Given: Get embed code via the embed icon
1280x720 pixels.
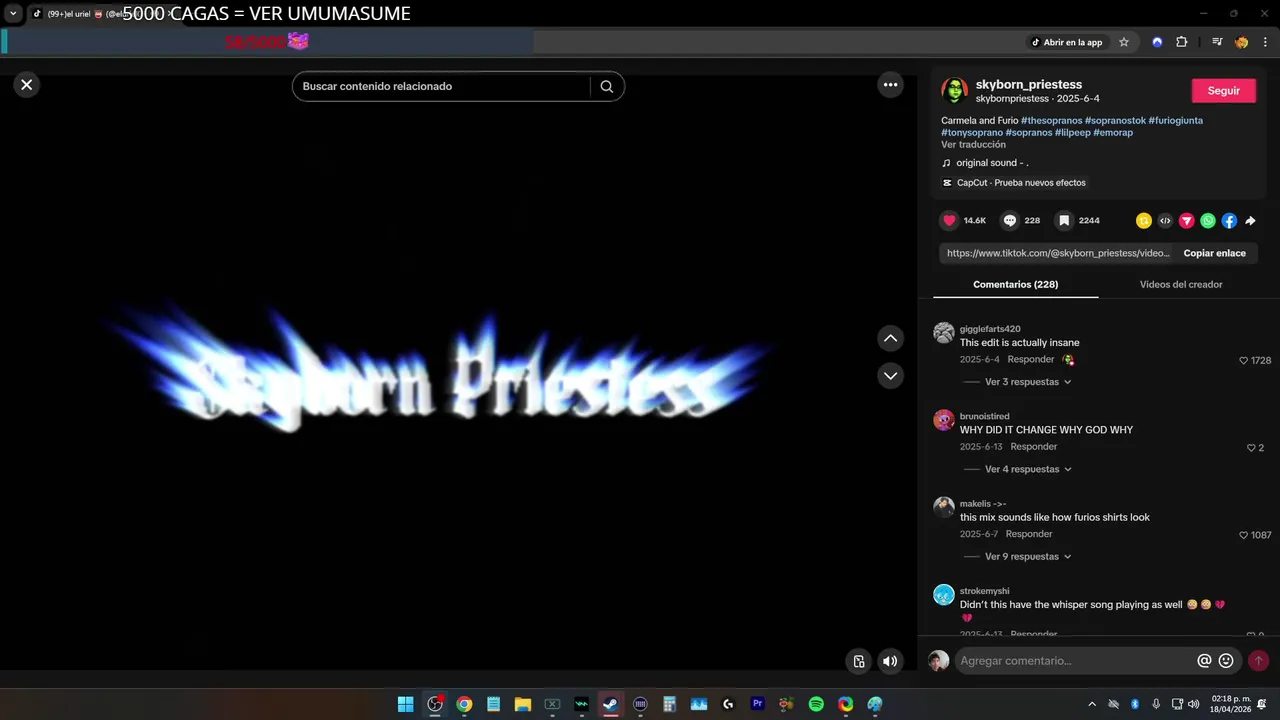Looking at the screenshot, I should [x=1165, y=221].
